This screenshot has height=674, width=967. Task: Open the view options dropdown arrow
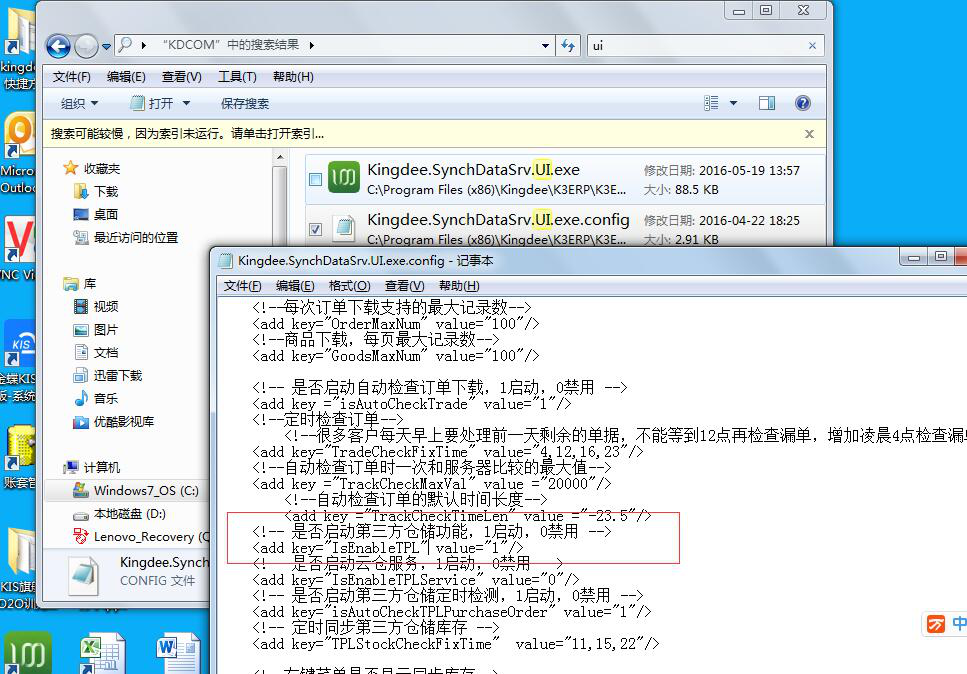[x=733, y=103]
